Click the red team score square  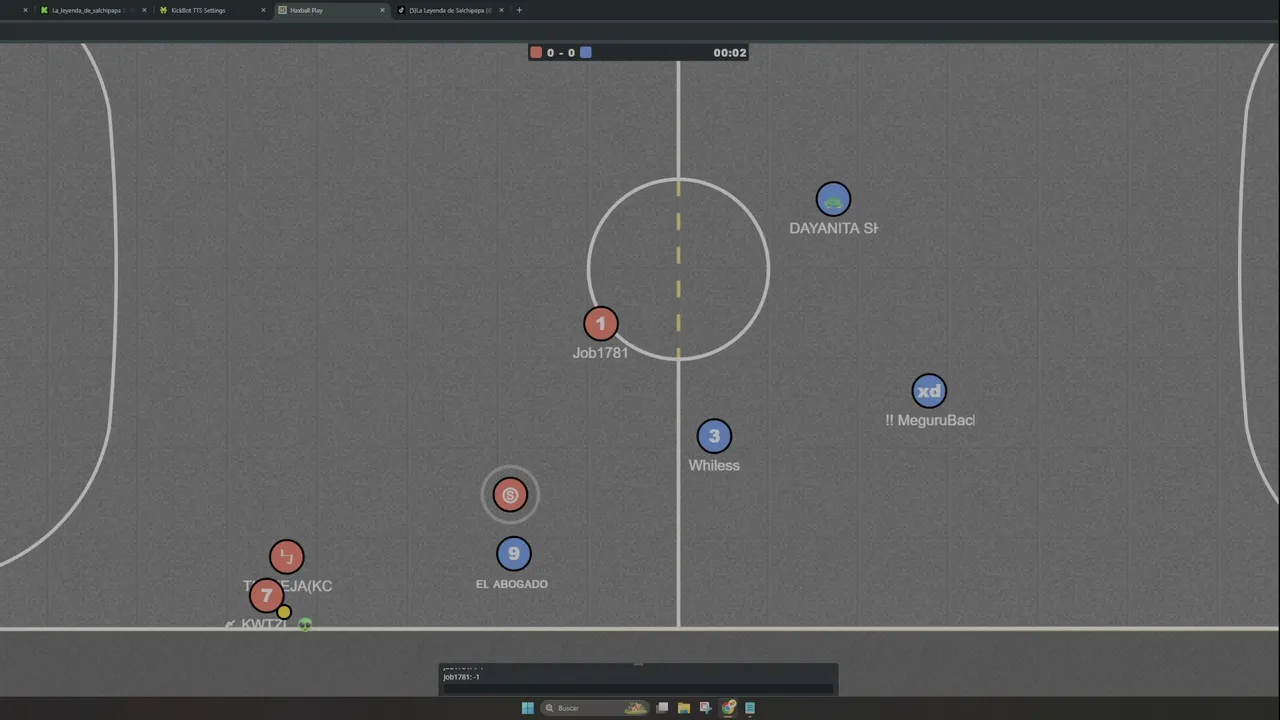536,53
